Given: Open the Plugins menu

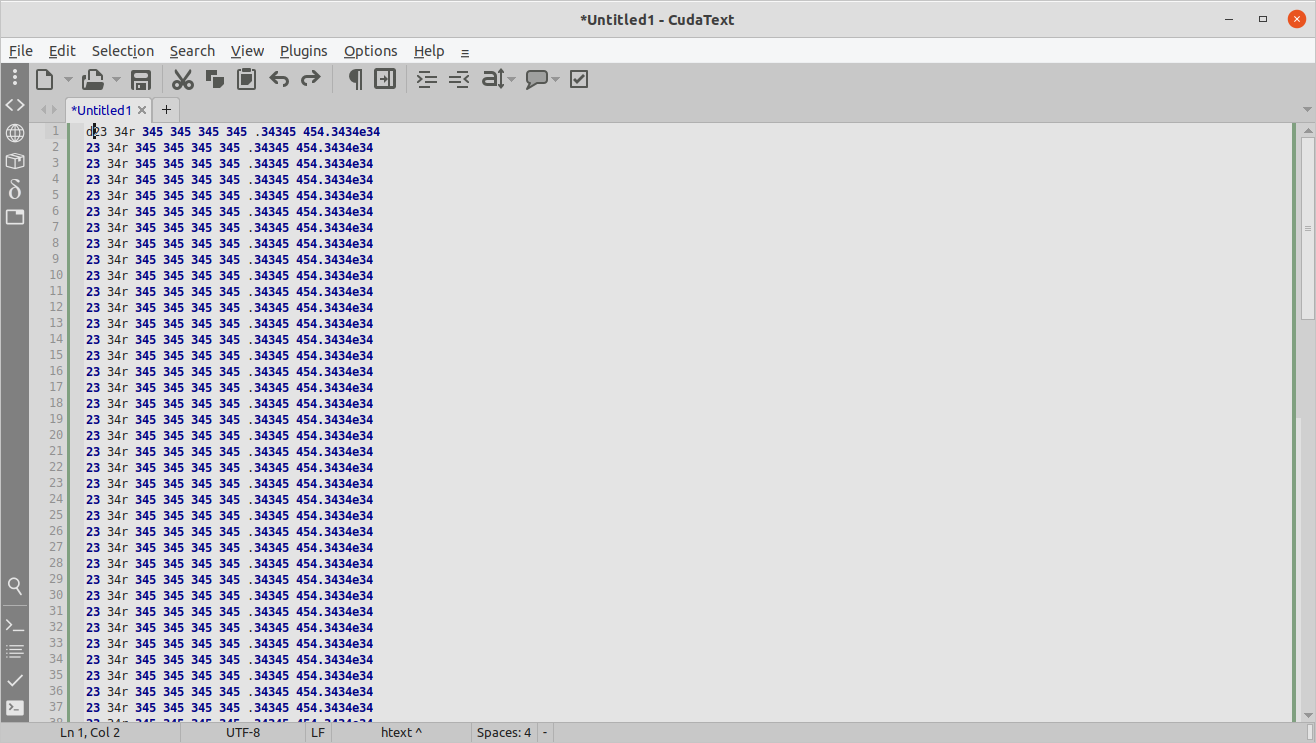Looking at the screenshot, I should [304, 51].
